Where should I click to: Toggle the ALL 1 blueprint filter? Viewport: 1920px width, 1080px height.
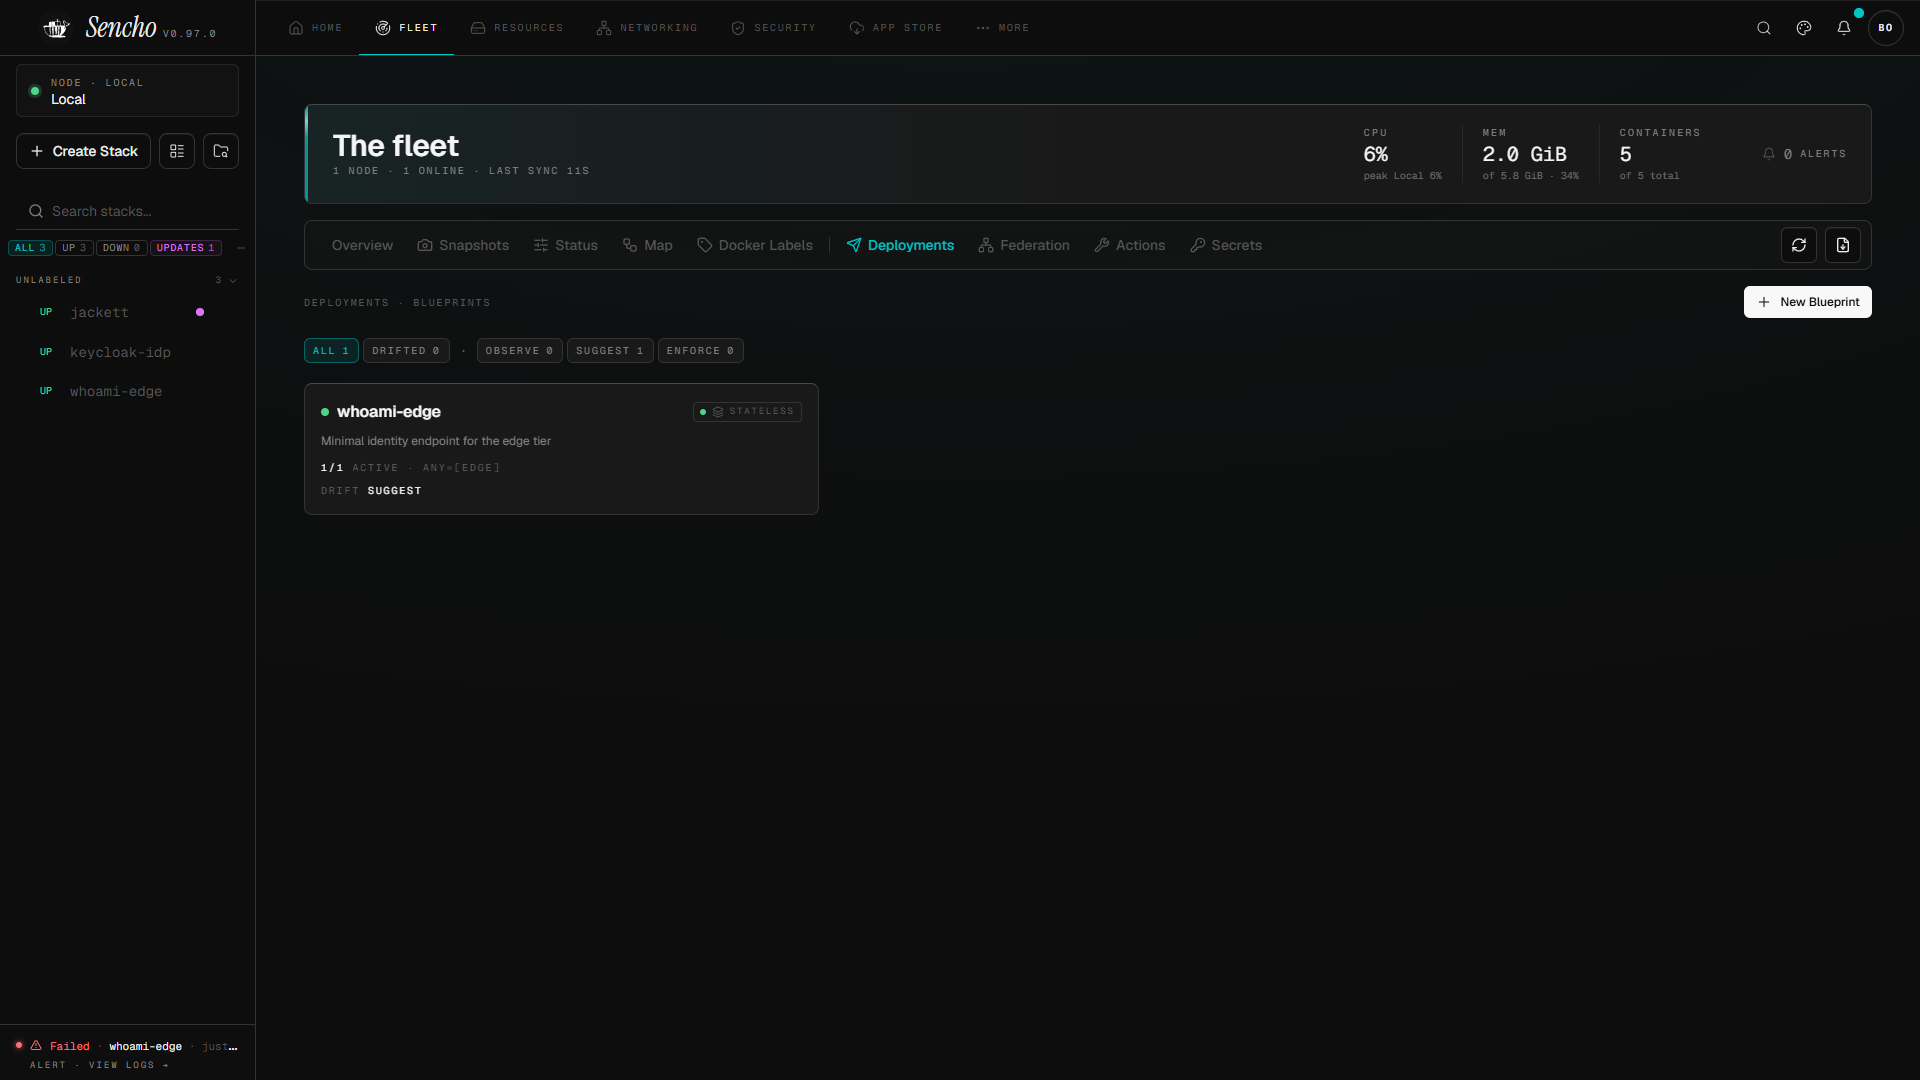pyautogui.click(x=331, y=351)
